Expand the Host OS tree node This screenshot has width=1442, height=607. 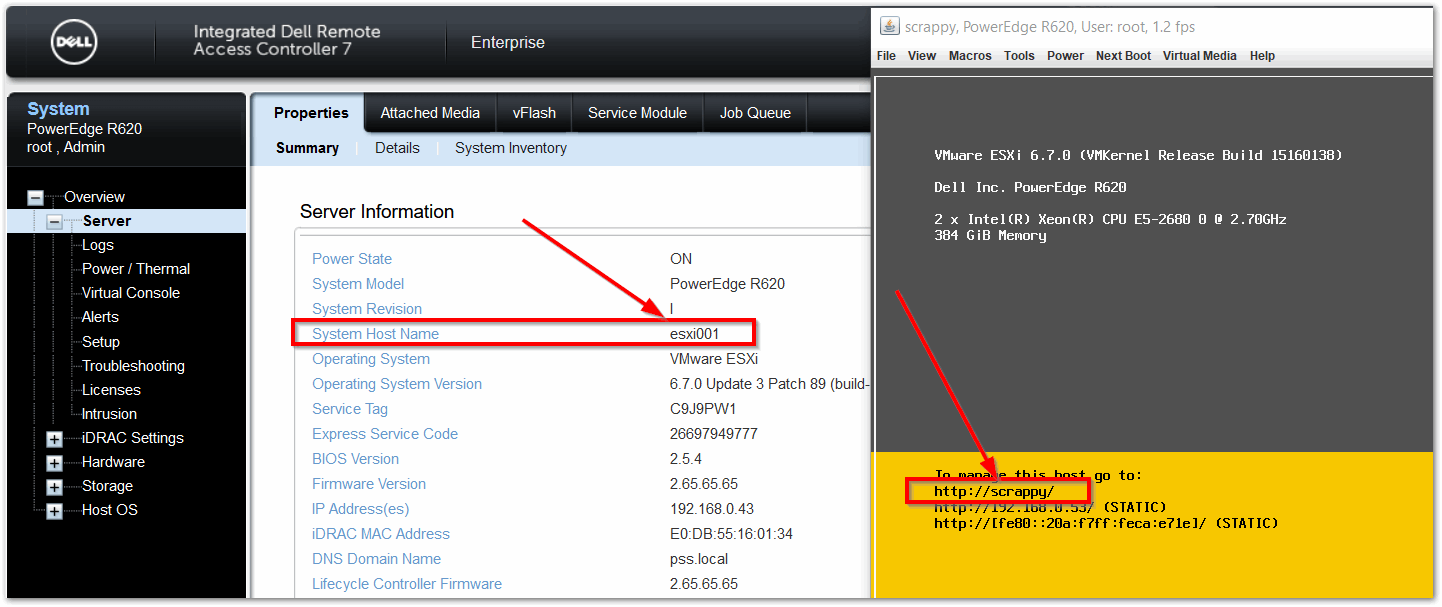click(55, 511)
